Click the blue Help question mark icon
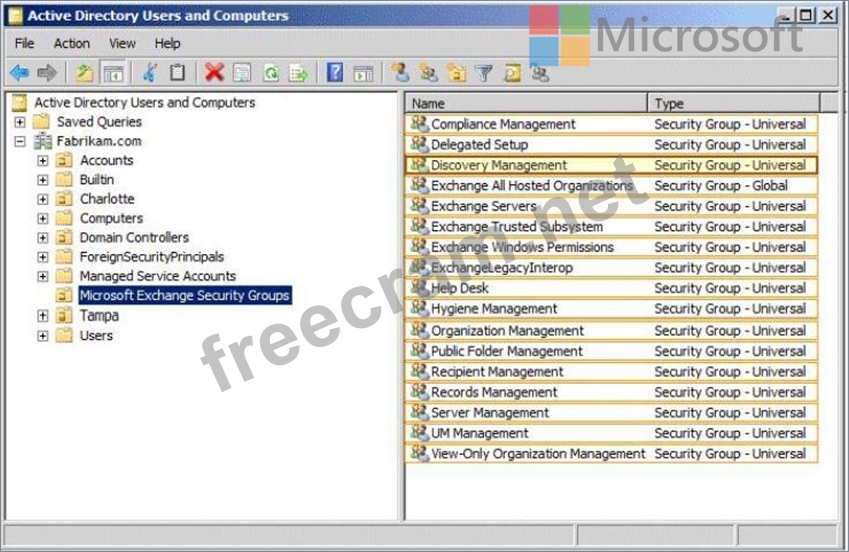849x552 pixels. tap(335, 73)
